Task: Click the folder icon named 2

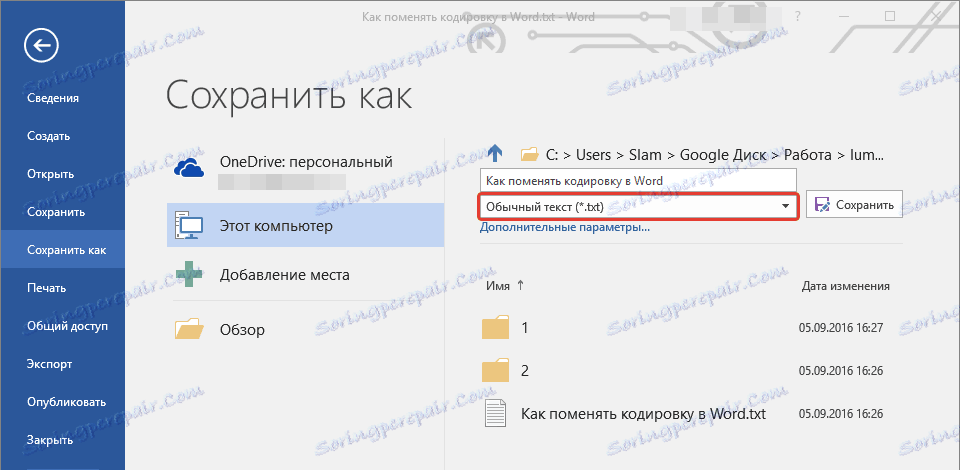Action: click(x=495, y=370)
